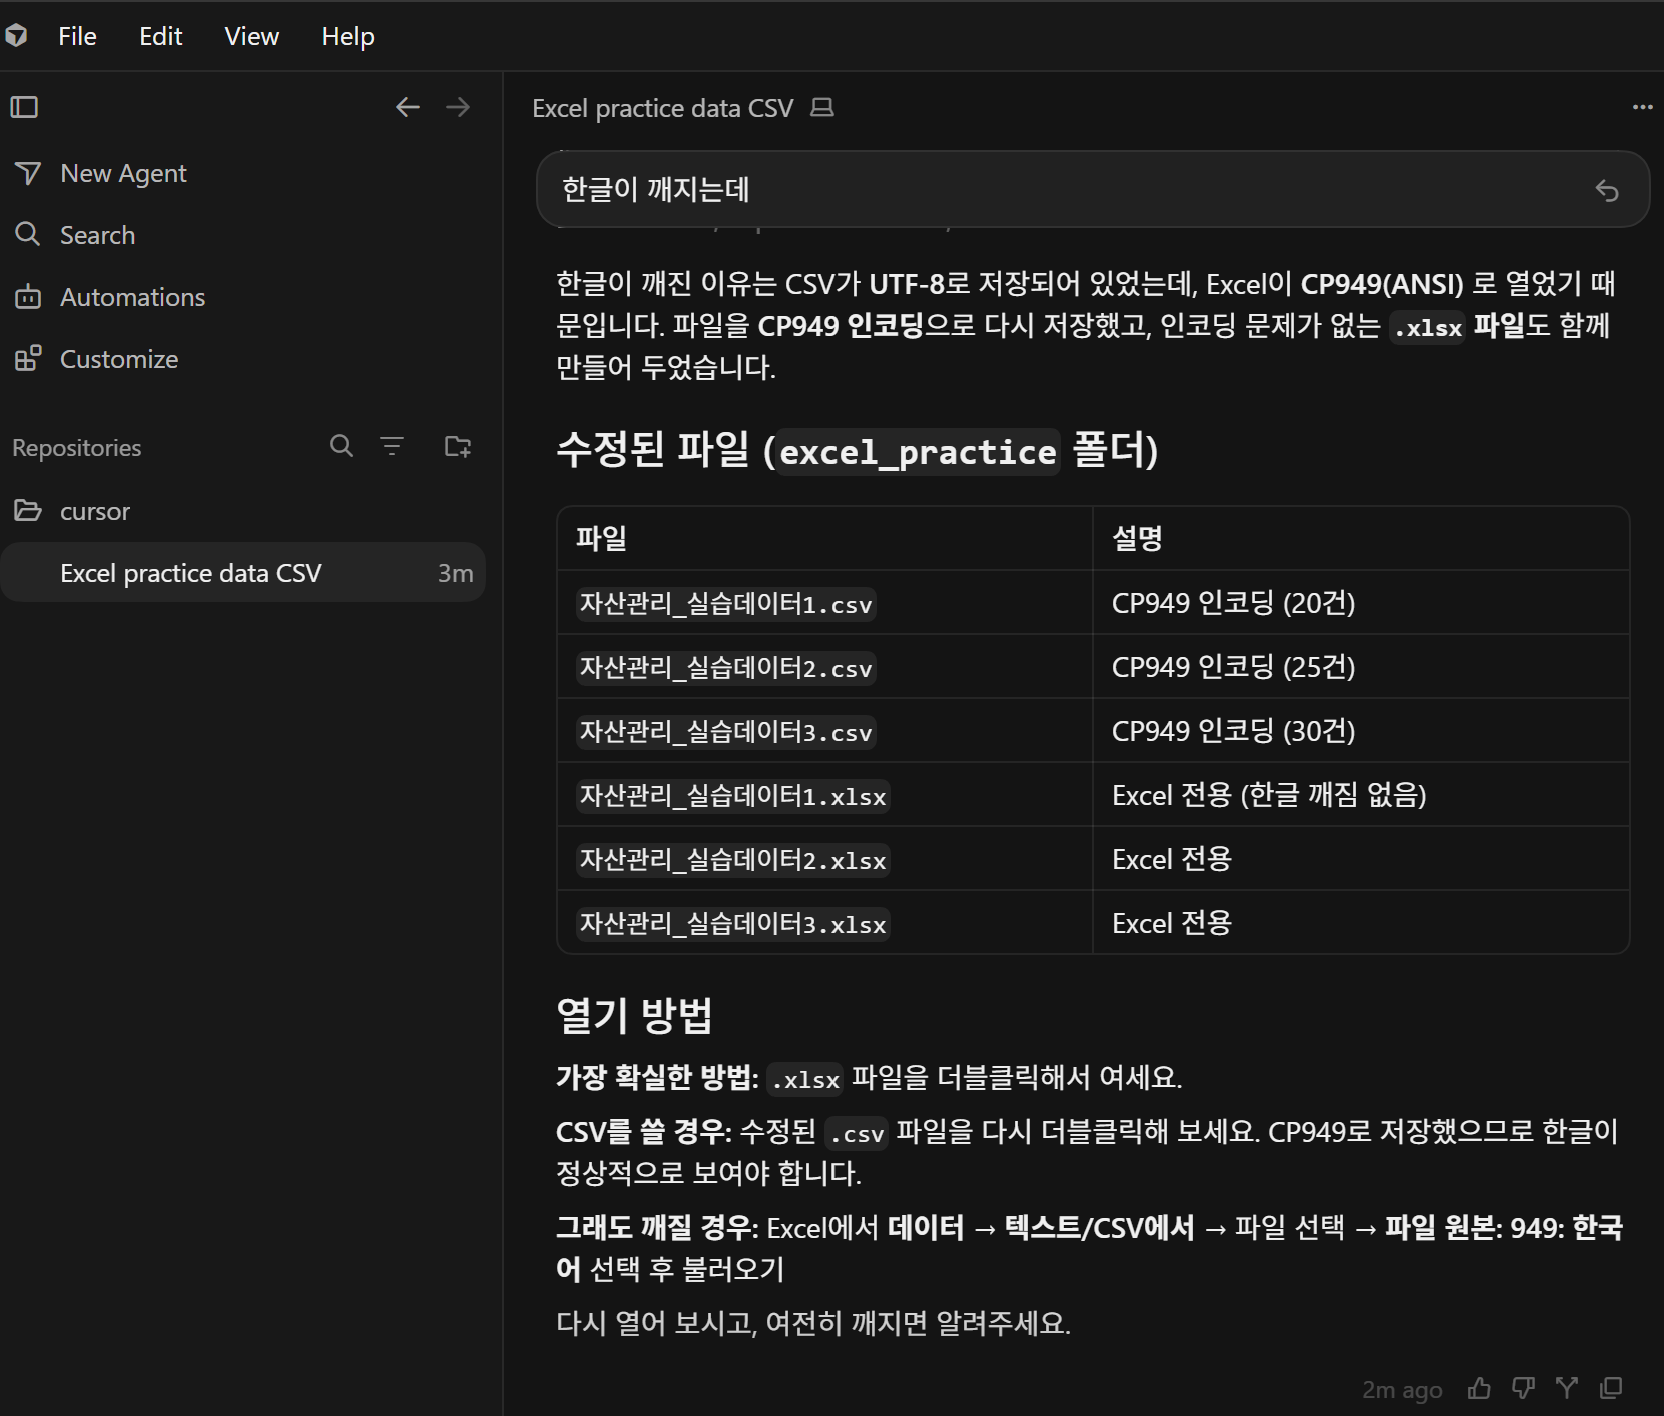Copy the response with copy icon
1664x1416 pixels.
coord(1611,1388)
